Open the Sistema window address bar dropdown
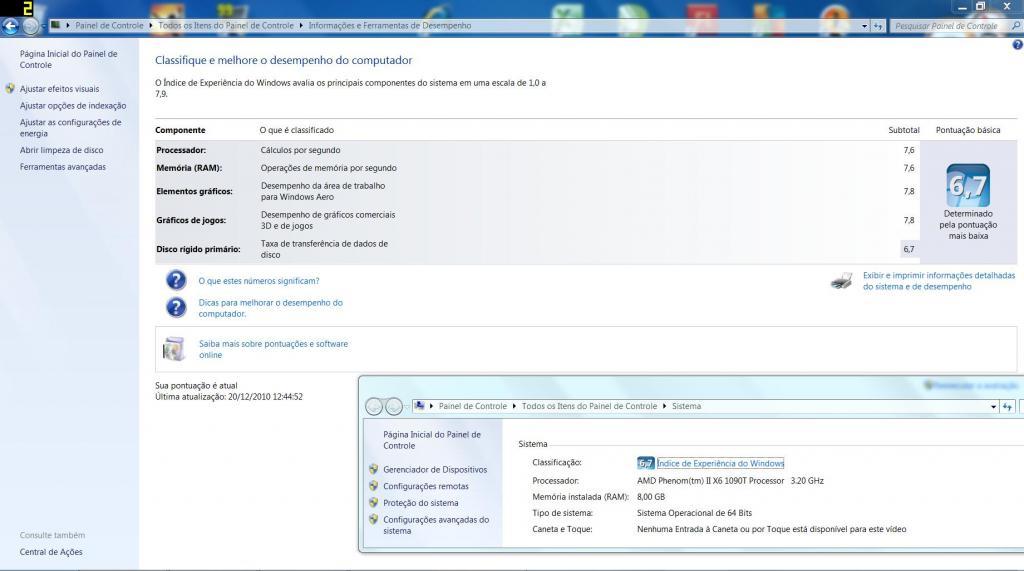1024x571 pixels. (993, 406)
